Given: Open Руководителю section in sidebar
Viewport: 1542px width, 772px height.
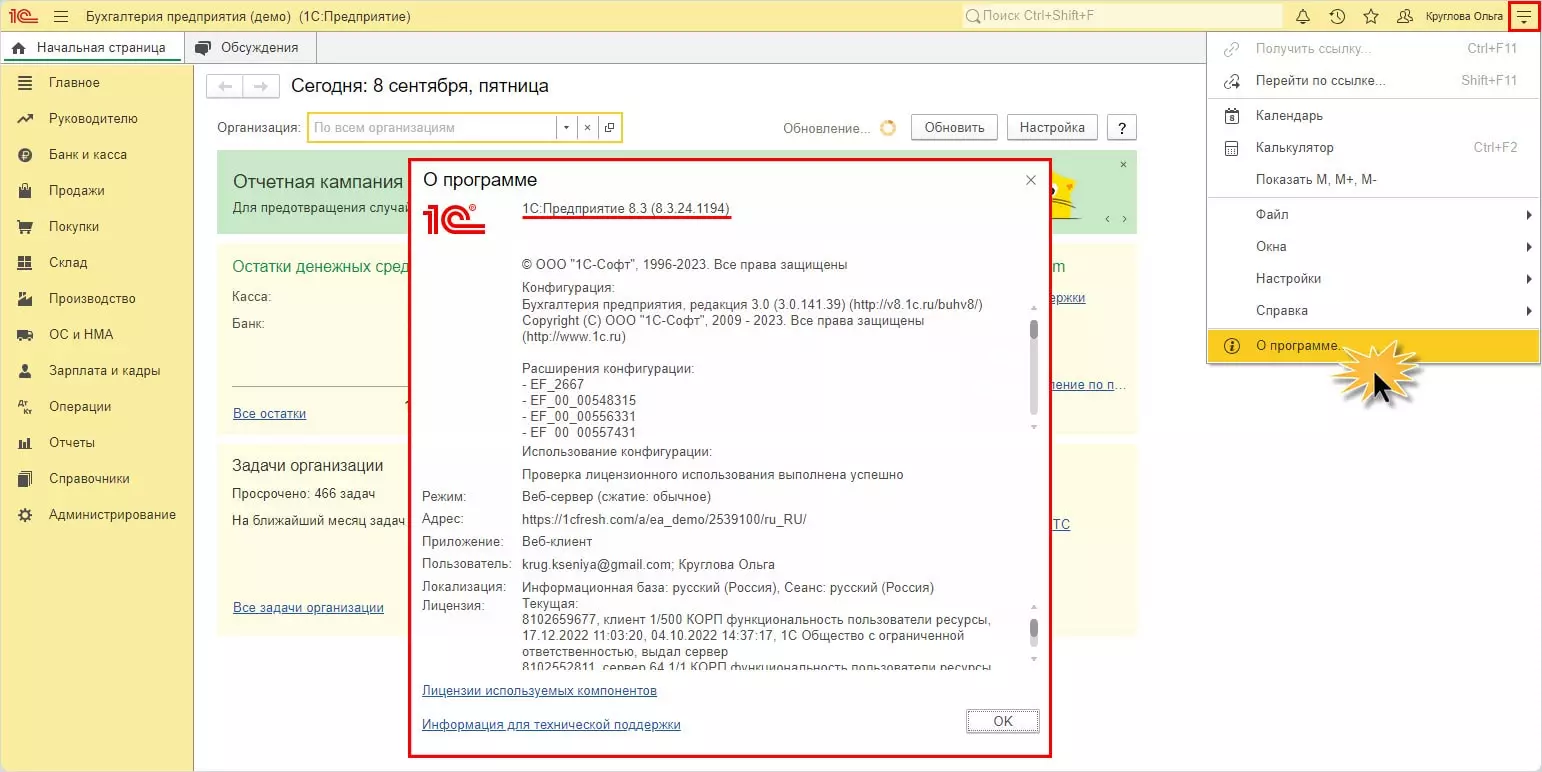Looking at the screenshot, I should click(x=97, y=119).
